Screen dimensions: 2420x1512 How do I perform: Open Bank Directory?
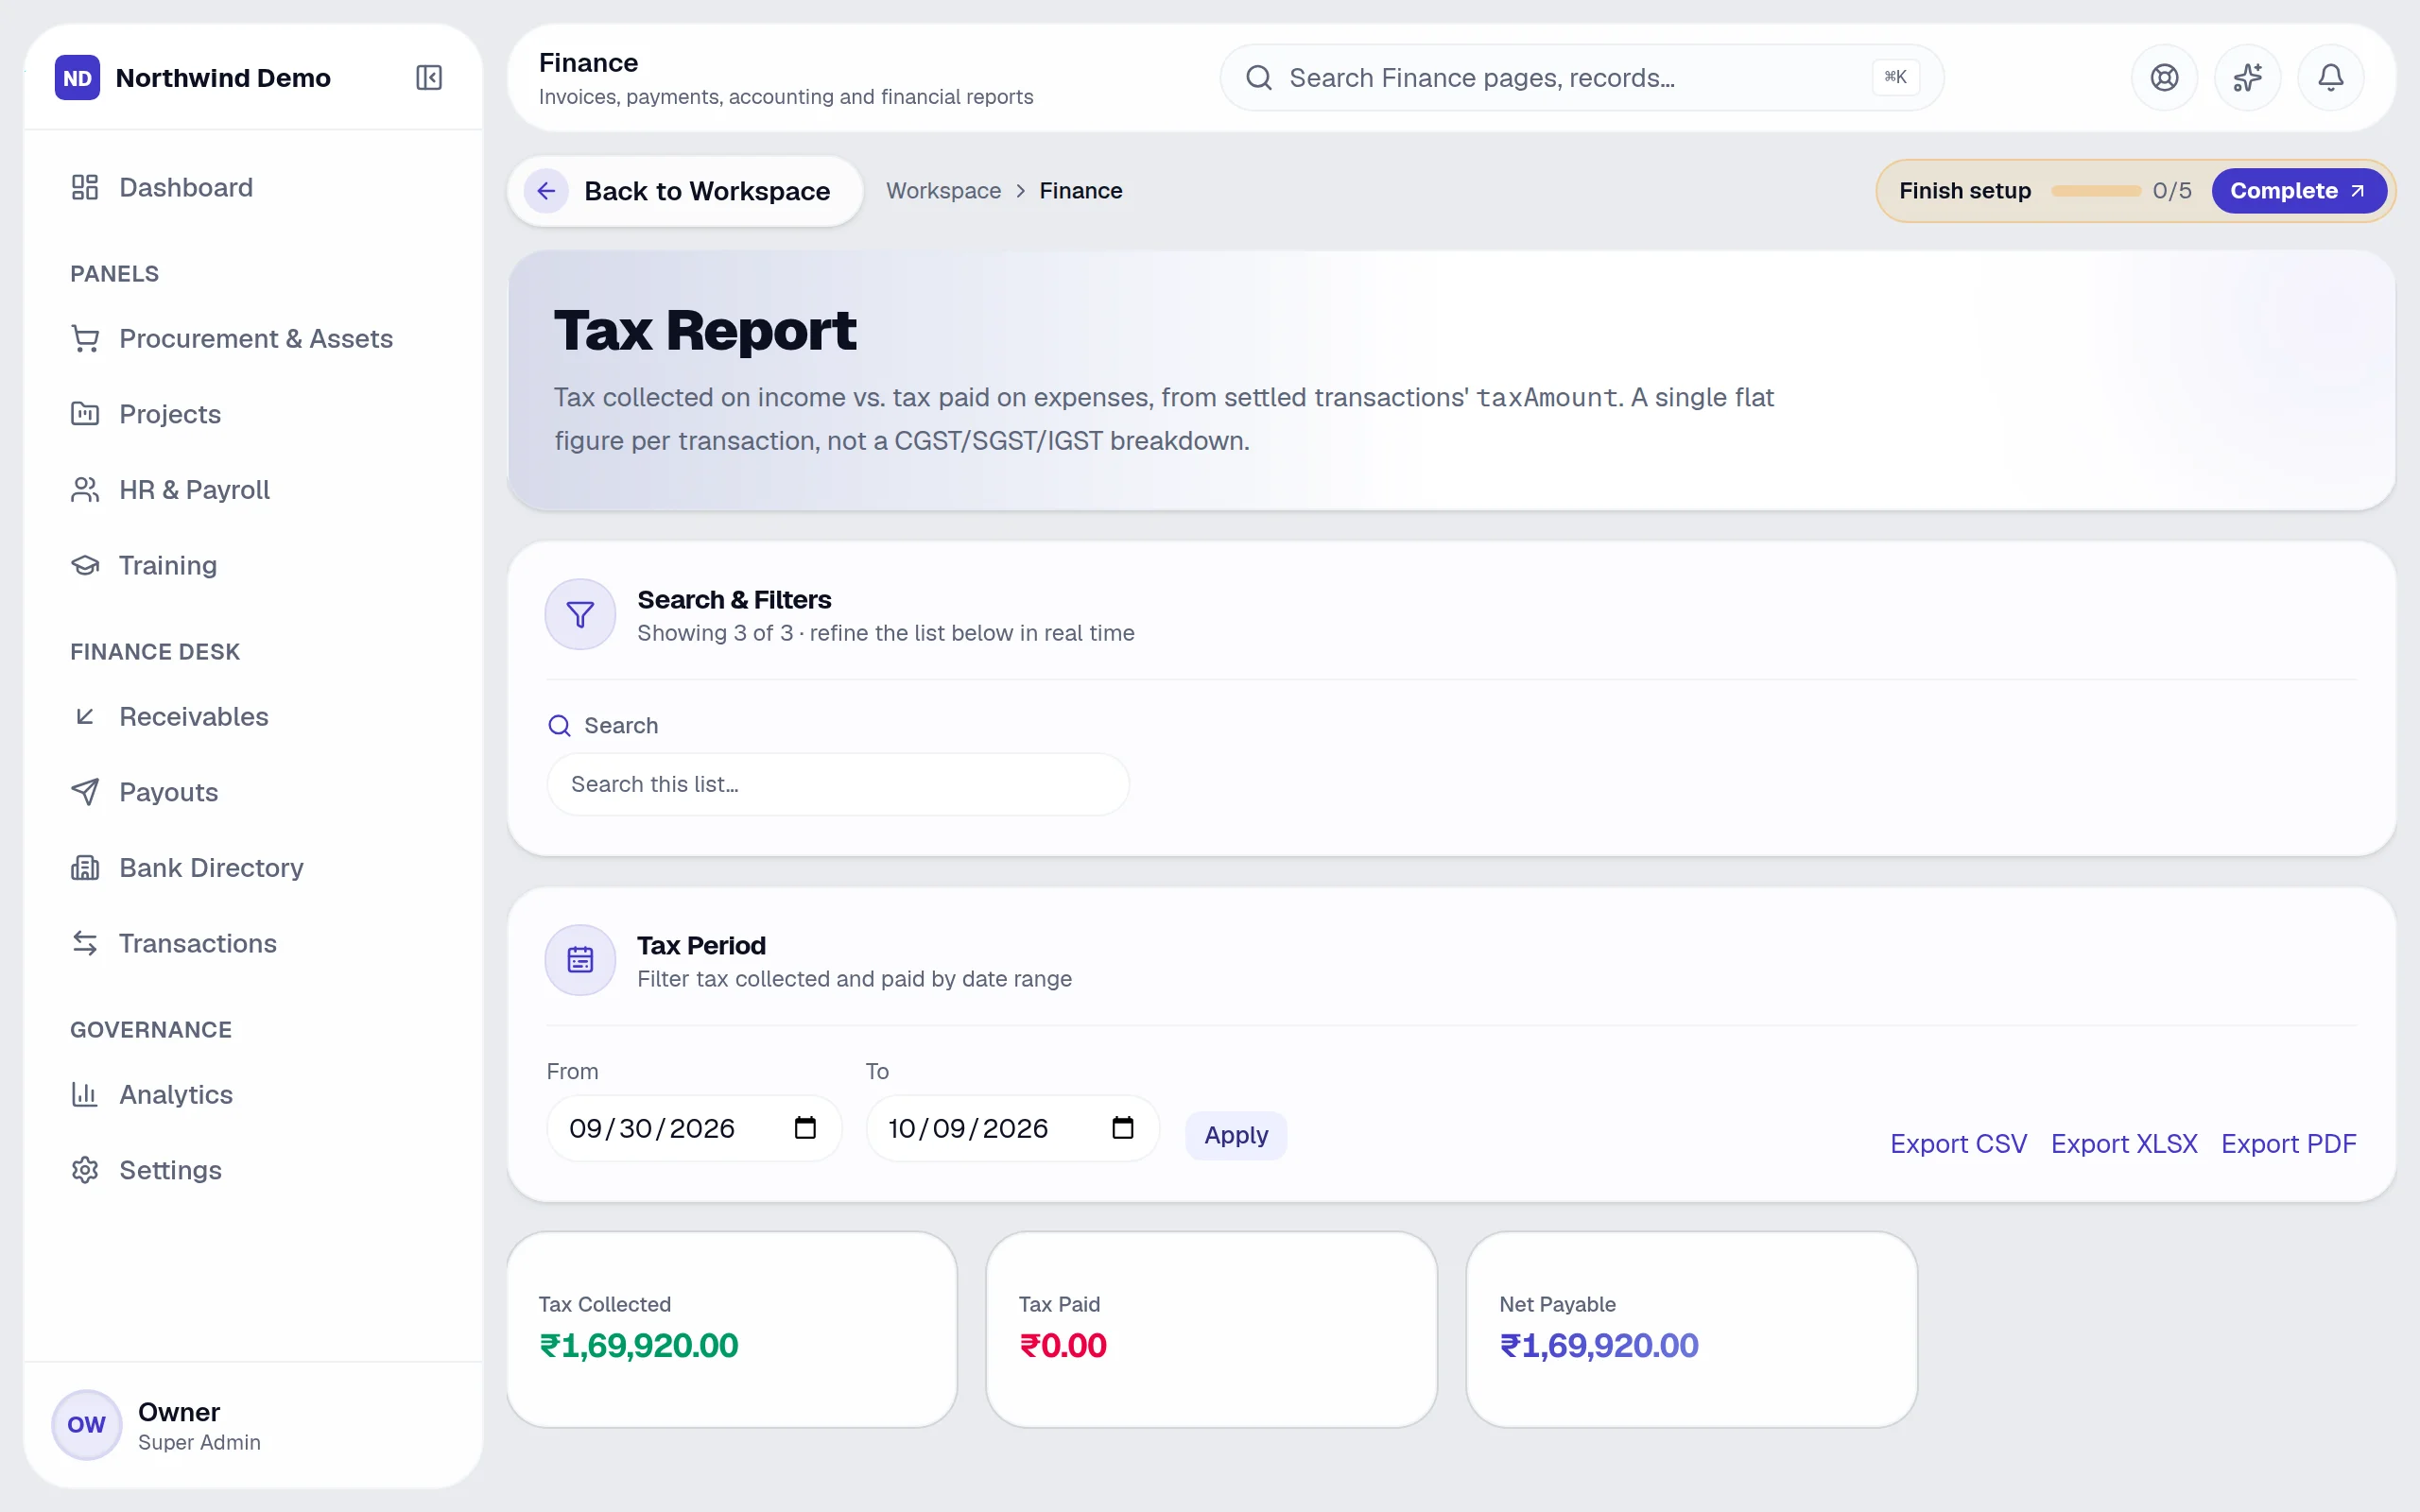253,868
